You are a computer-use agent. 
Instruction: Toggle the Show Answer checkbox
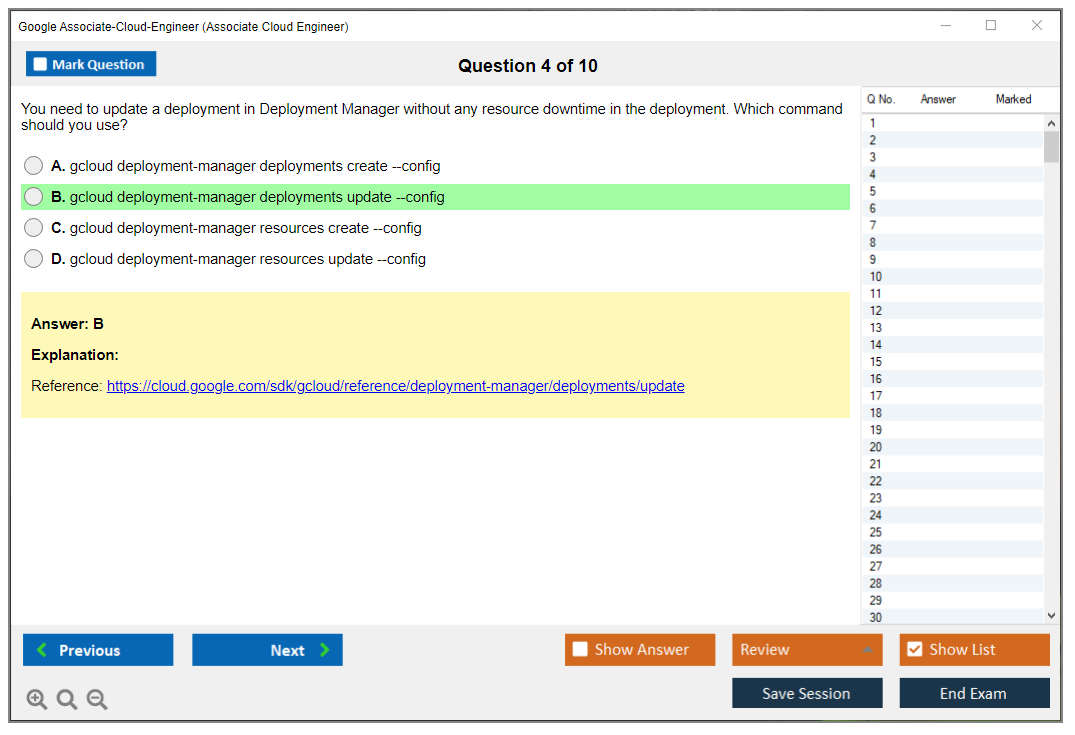(x=580, y=650)
